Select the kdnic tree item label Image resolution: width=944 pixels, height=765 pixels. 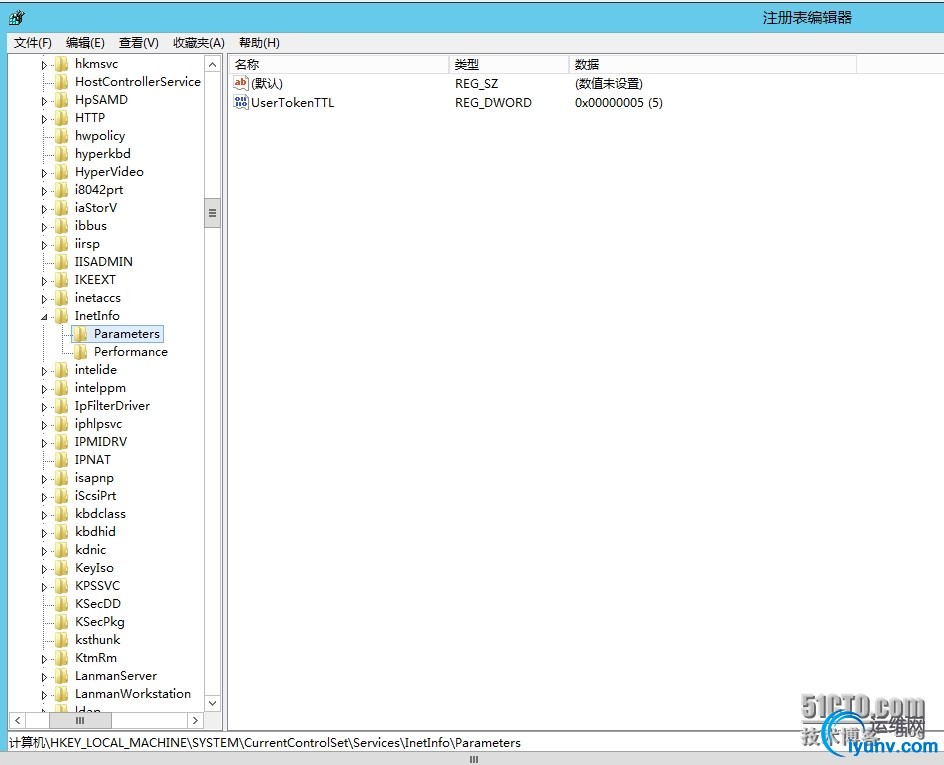tap(90, 550)
